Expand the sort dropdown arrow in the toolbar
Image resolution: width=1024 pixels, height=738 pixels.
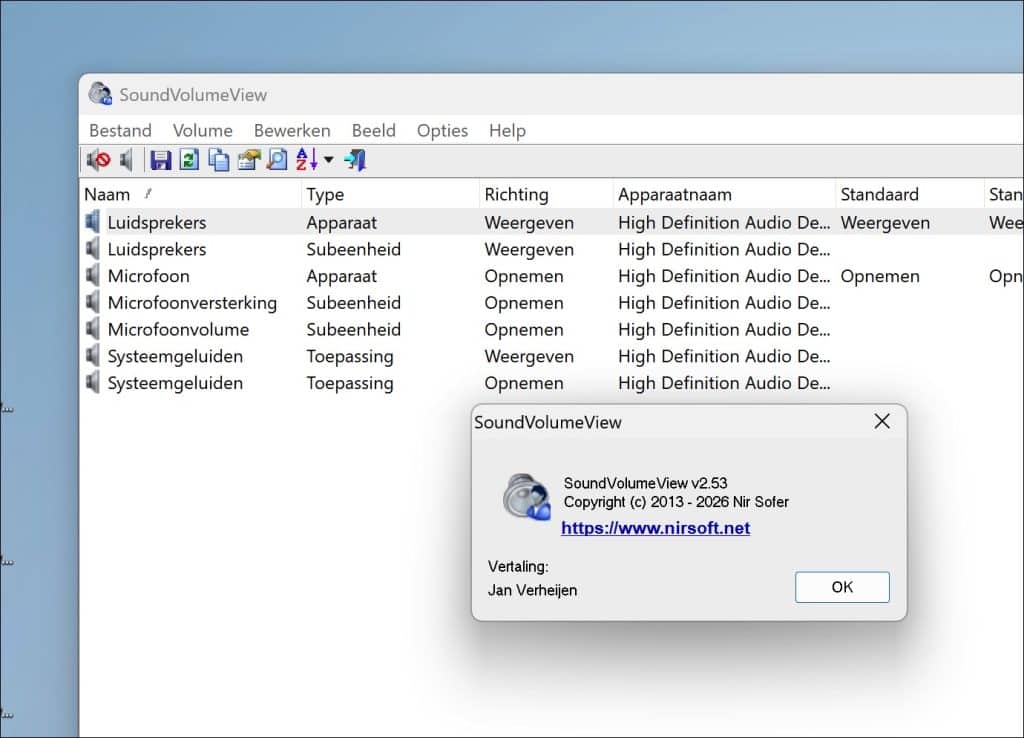pos(328,160)
